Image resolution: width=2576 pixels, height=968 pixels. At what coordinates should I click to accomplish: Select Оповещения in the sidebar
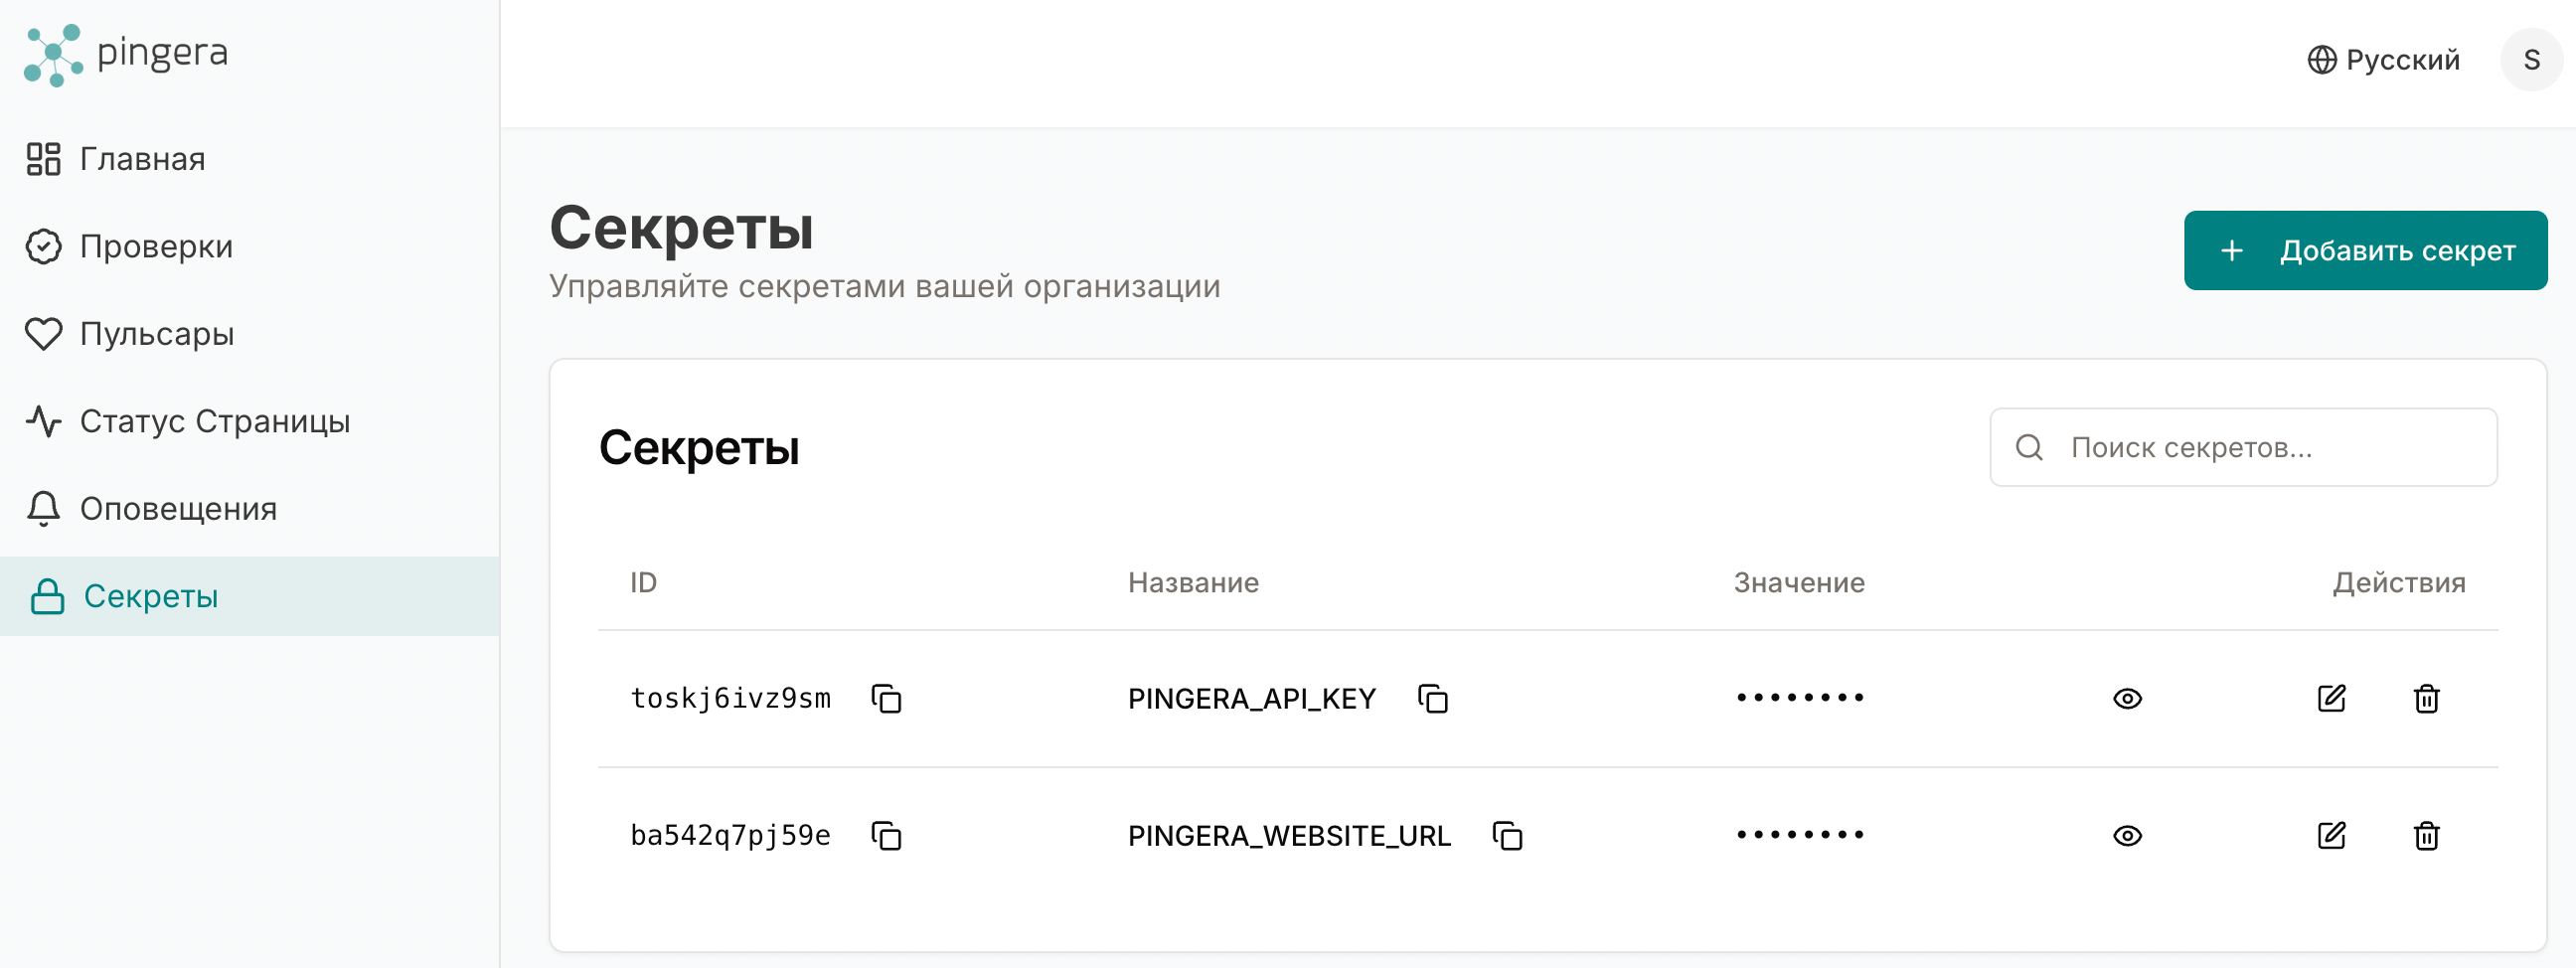click(178, 509)
